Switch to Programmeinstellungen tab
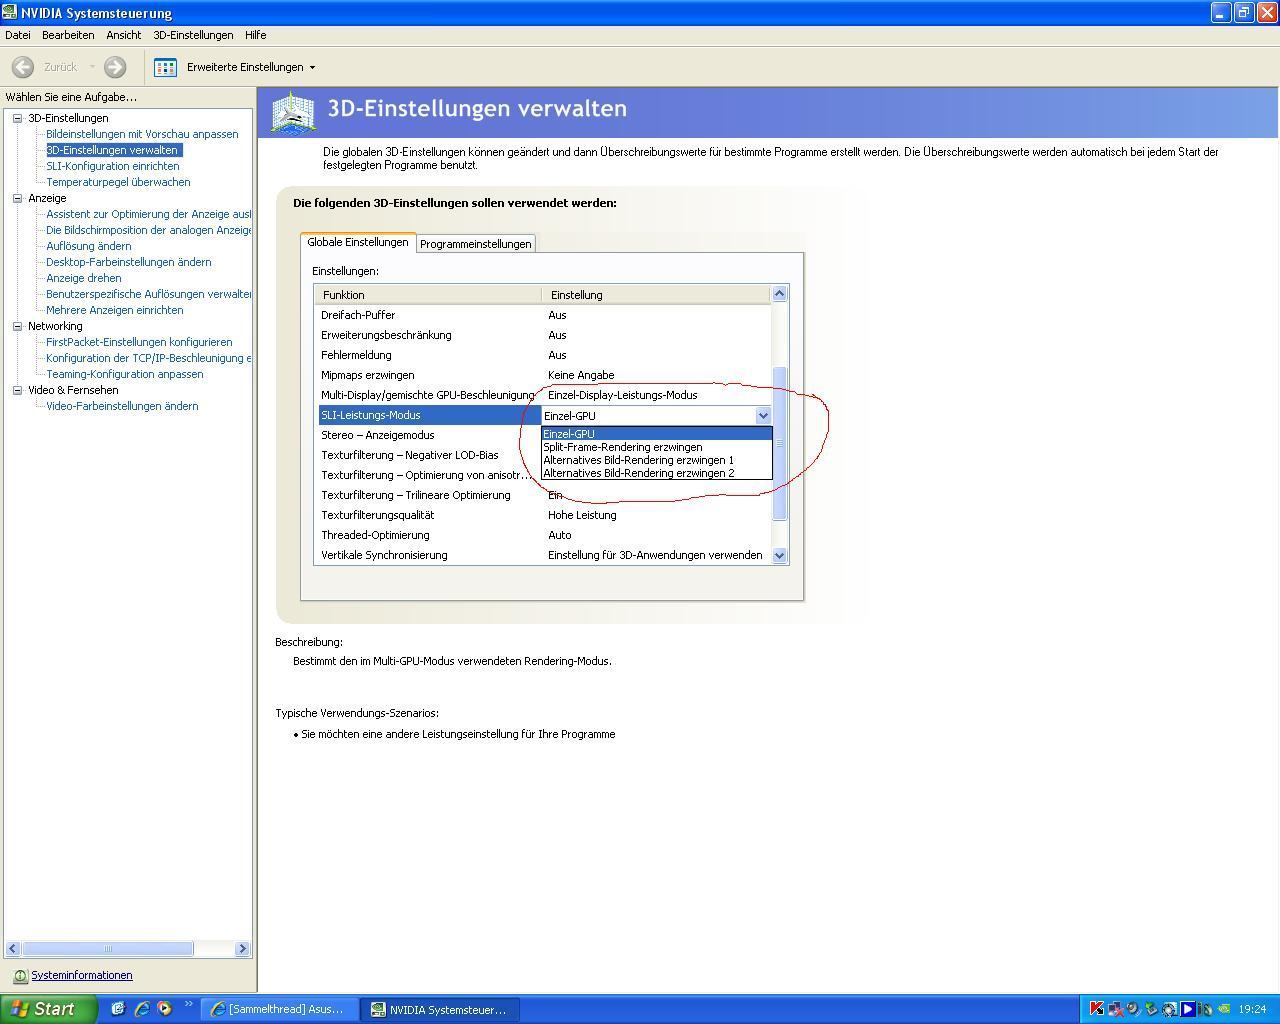1280x1024 pixels. point(476,244)
